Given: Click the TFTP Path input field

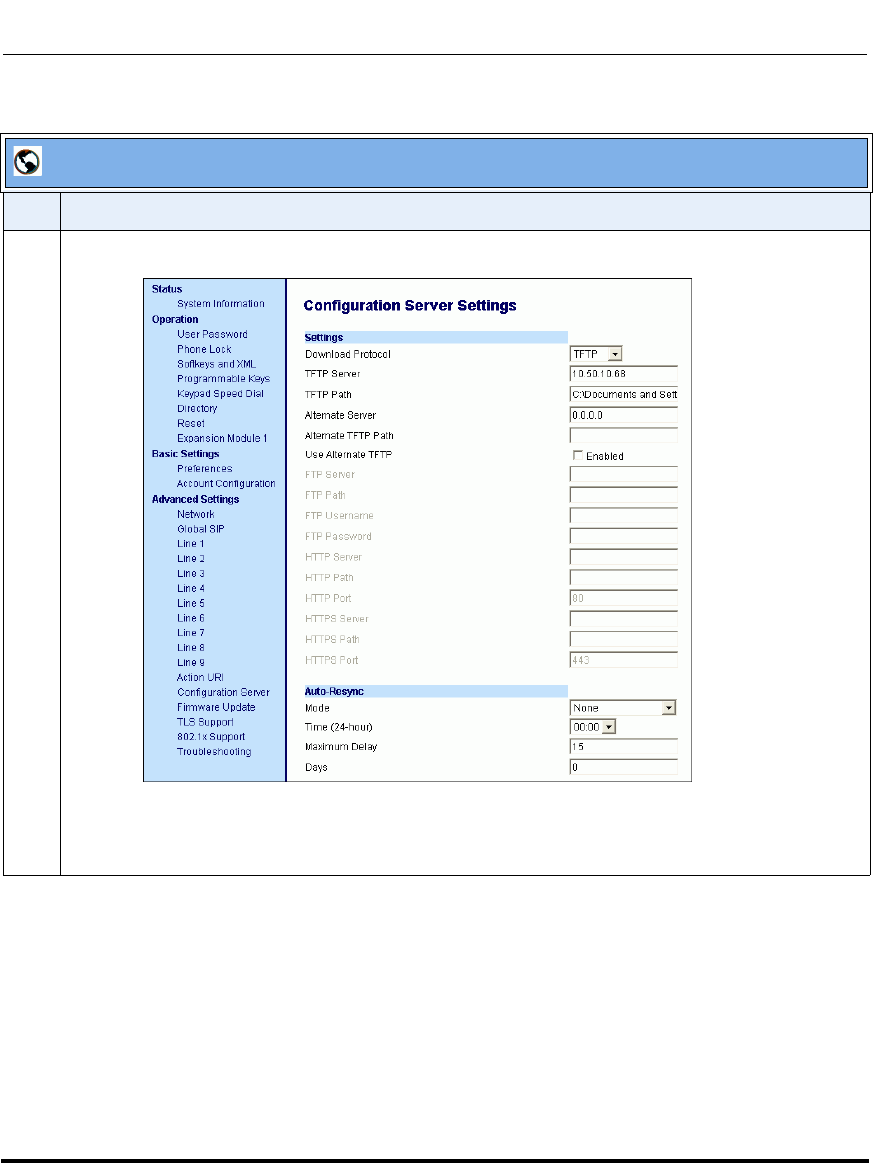Looking at the screenshot, I should click(624, 395).
